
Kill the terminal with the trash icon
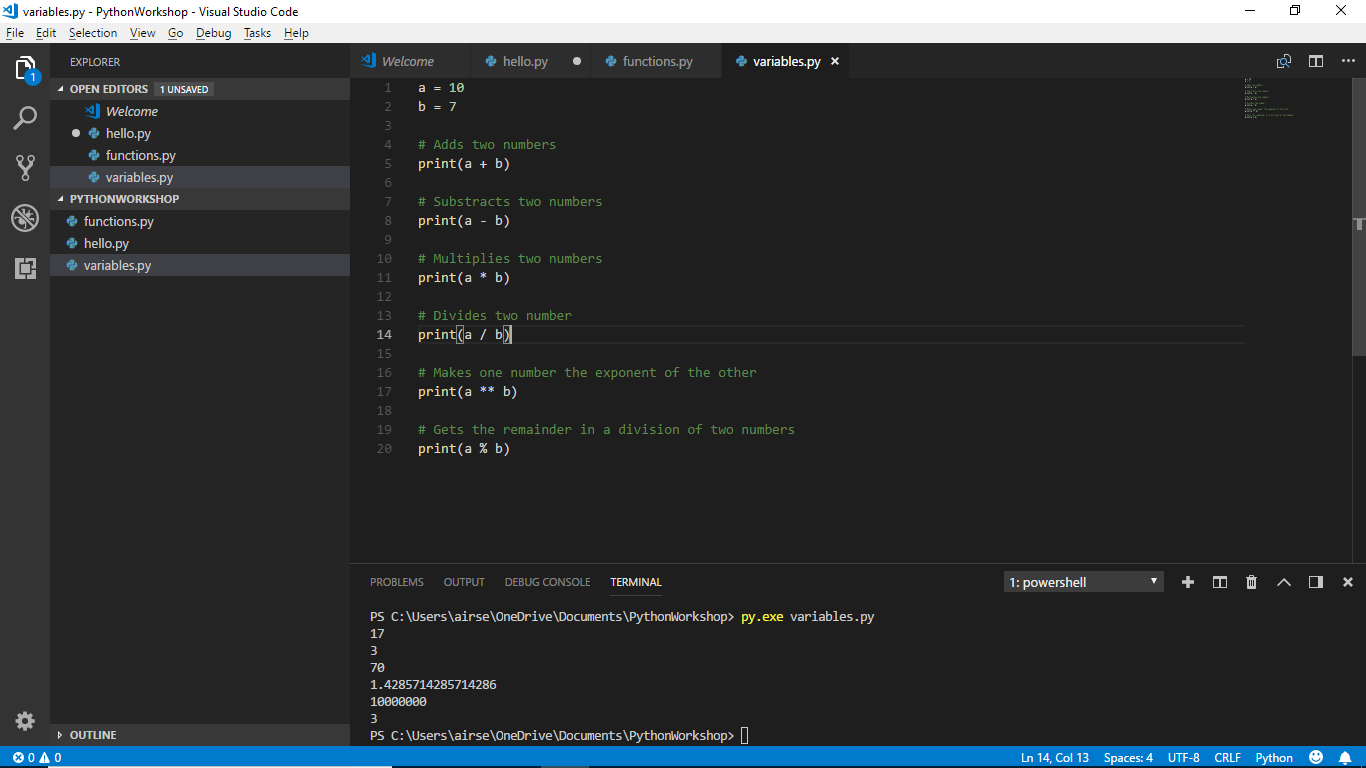(x=1251, y=582)
